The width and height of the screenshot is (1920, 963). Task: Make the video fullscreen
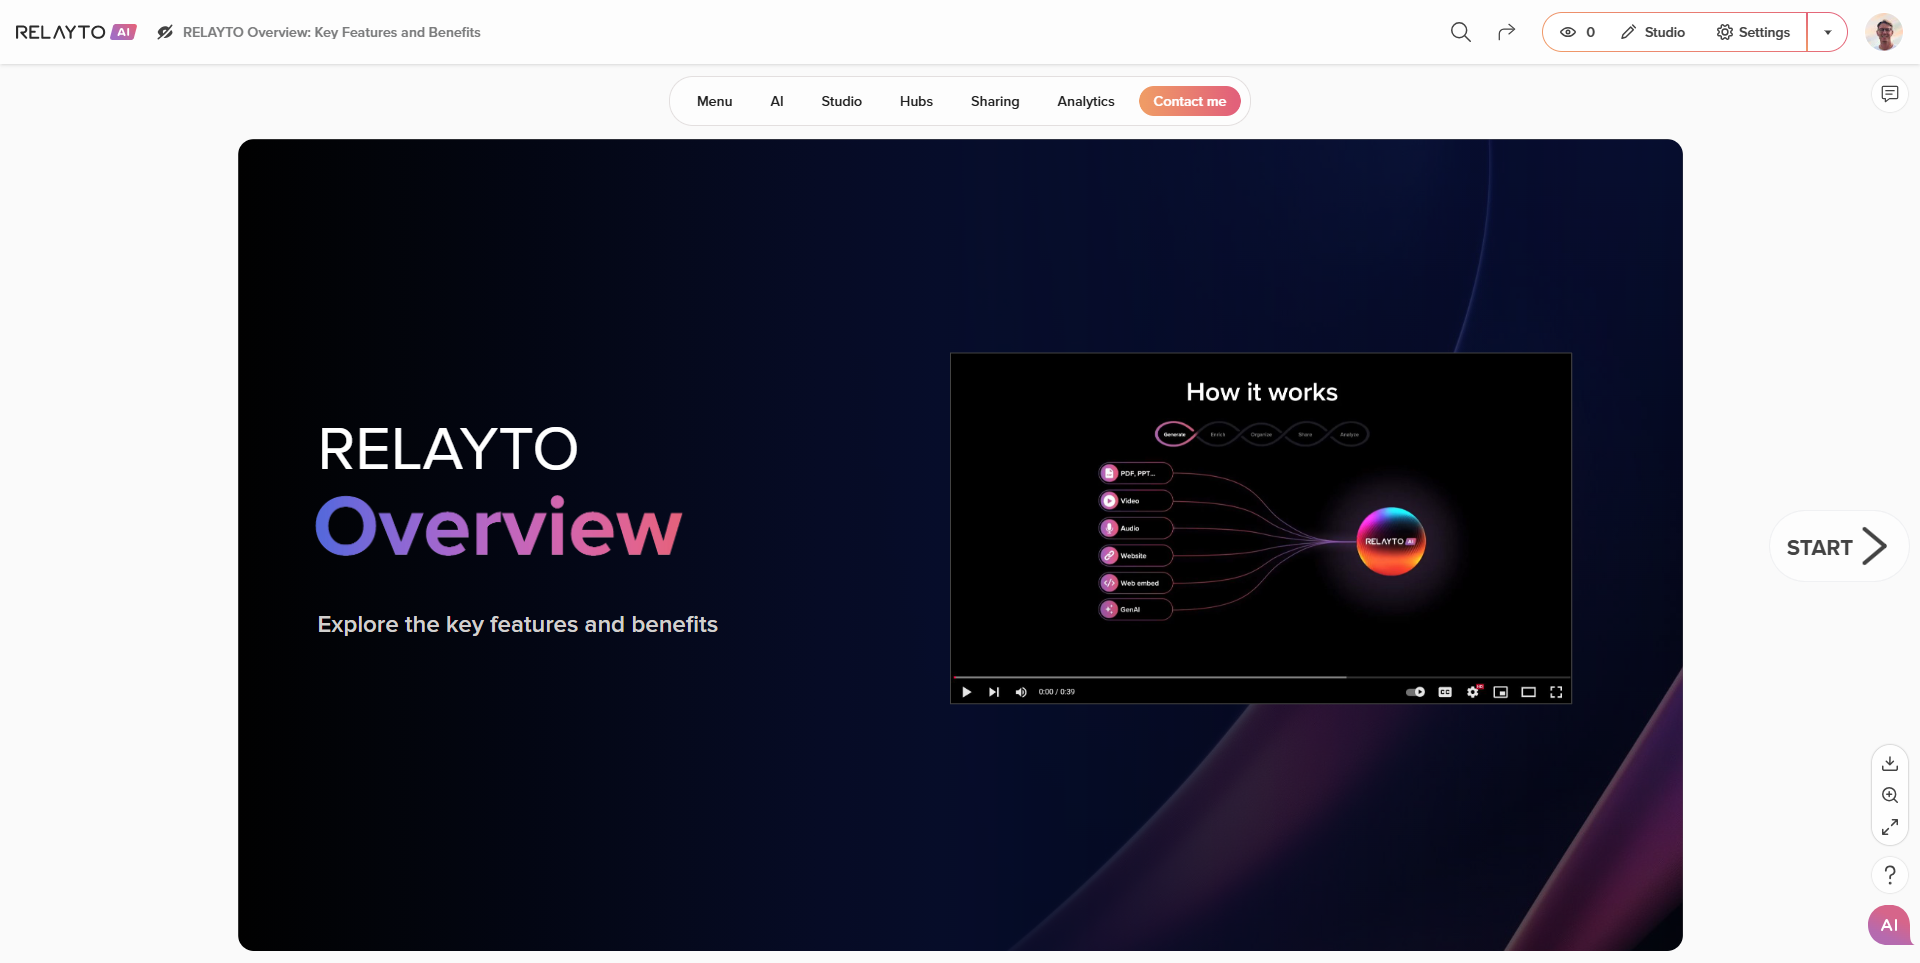pos(1556,692)
